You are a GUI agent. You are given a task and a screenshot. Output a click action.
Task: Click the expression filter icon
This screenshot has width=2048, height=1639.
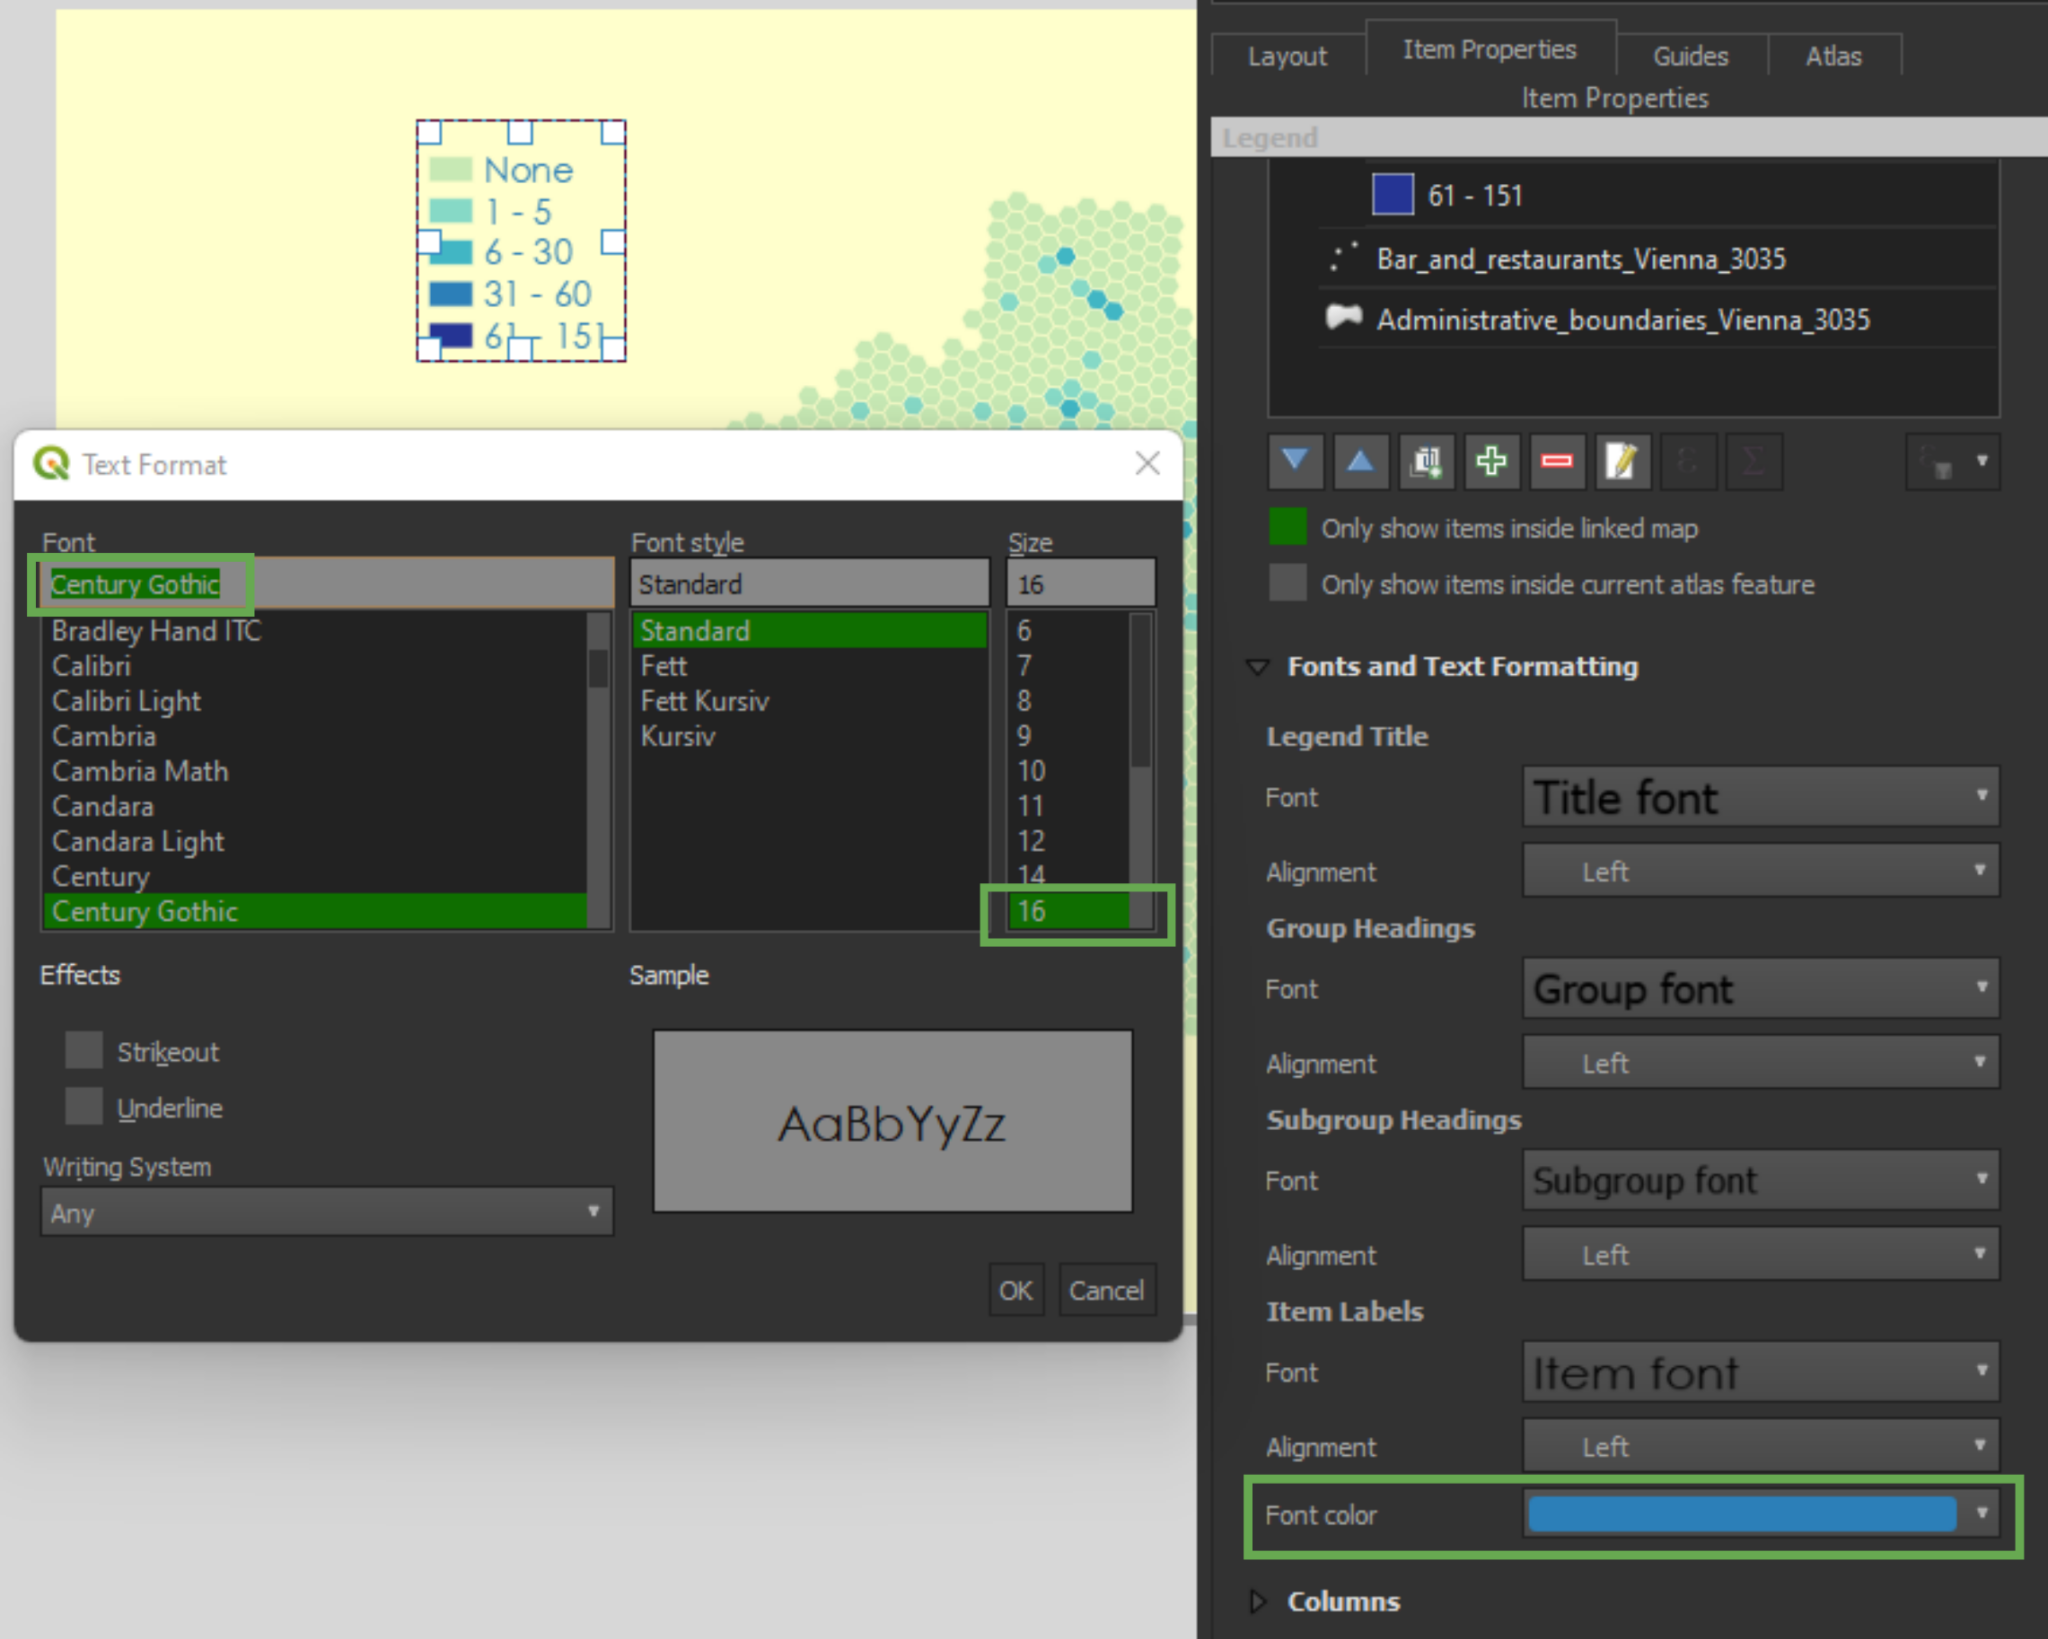(1687, 461)
